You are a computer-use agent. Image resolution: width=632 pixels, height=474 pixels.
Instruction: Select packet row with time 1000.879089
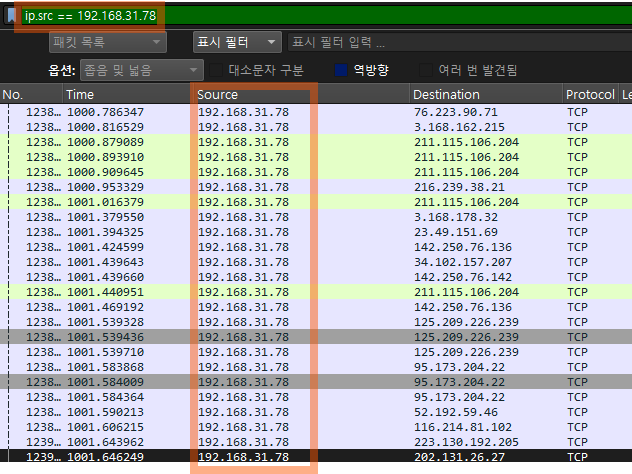click(316, 142)
